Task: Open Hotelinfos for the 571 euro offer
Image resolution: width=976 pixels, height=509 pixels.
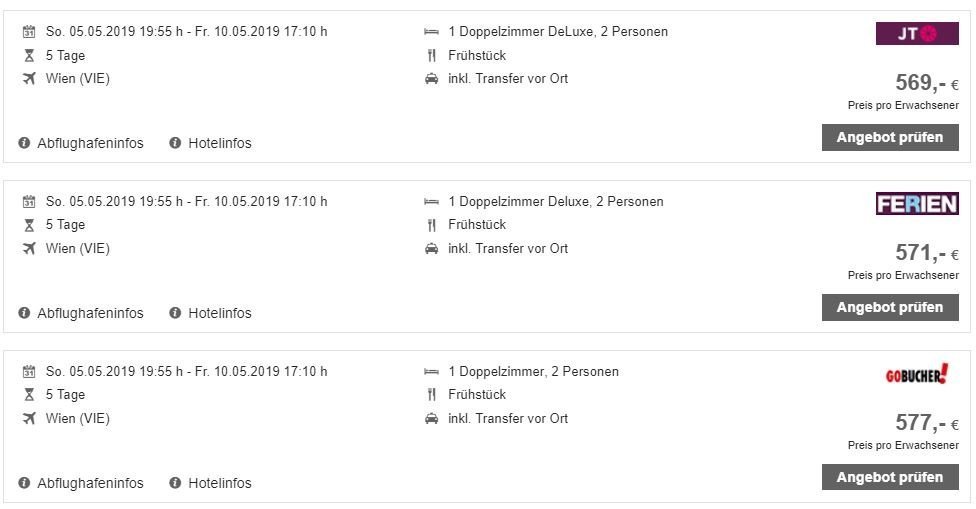Action: pos(219,313)
